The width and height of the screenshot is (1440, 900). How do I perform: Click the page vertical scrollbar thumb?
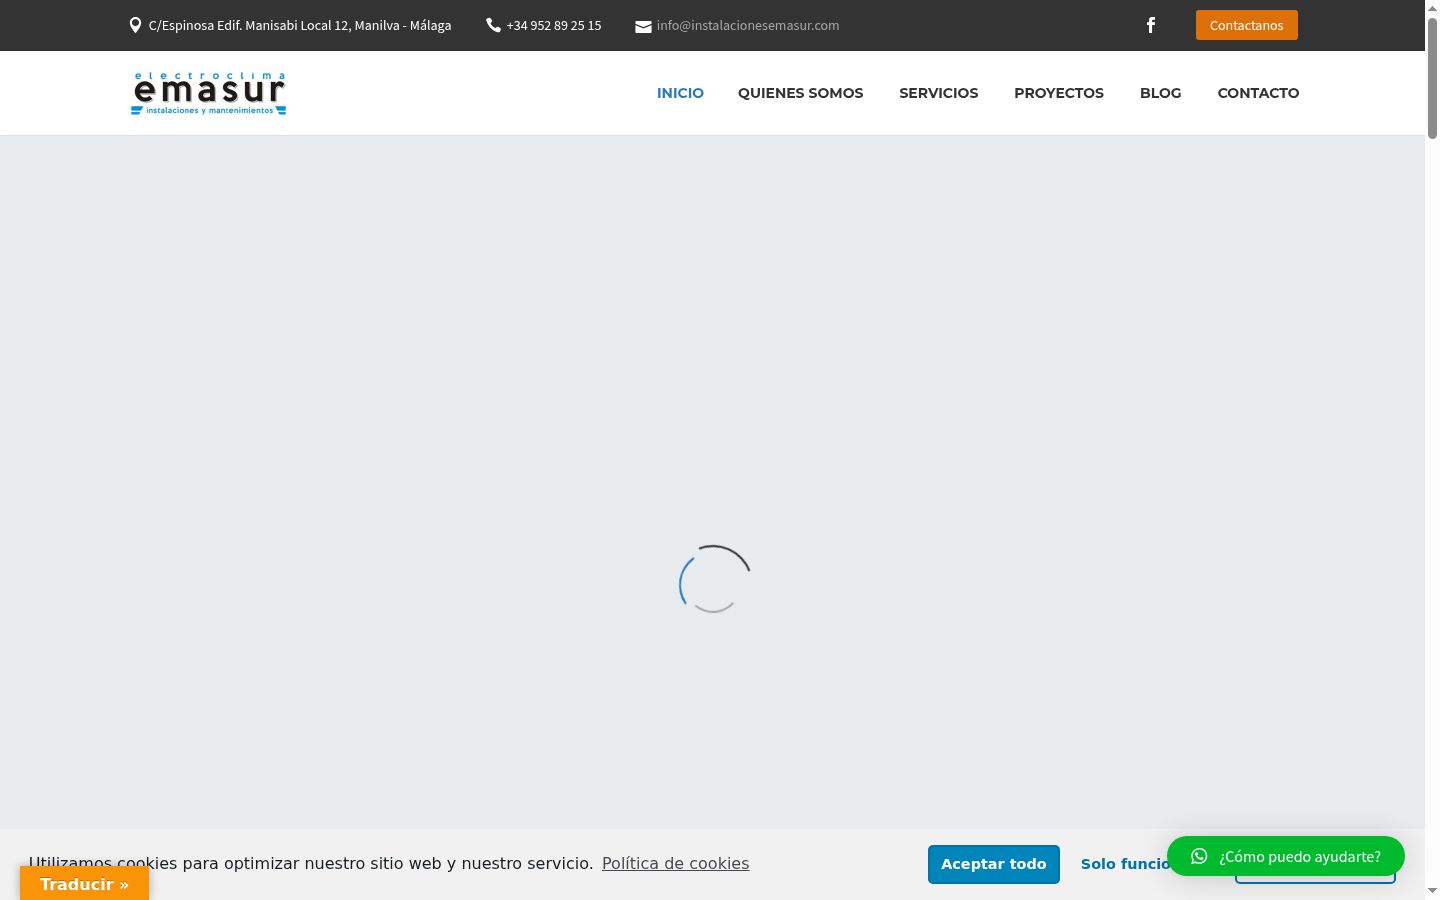coord(1432,78)
